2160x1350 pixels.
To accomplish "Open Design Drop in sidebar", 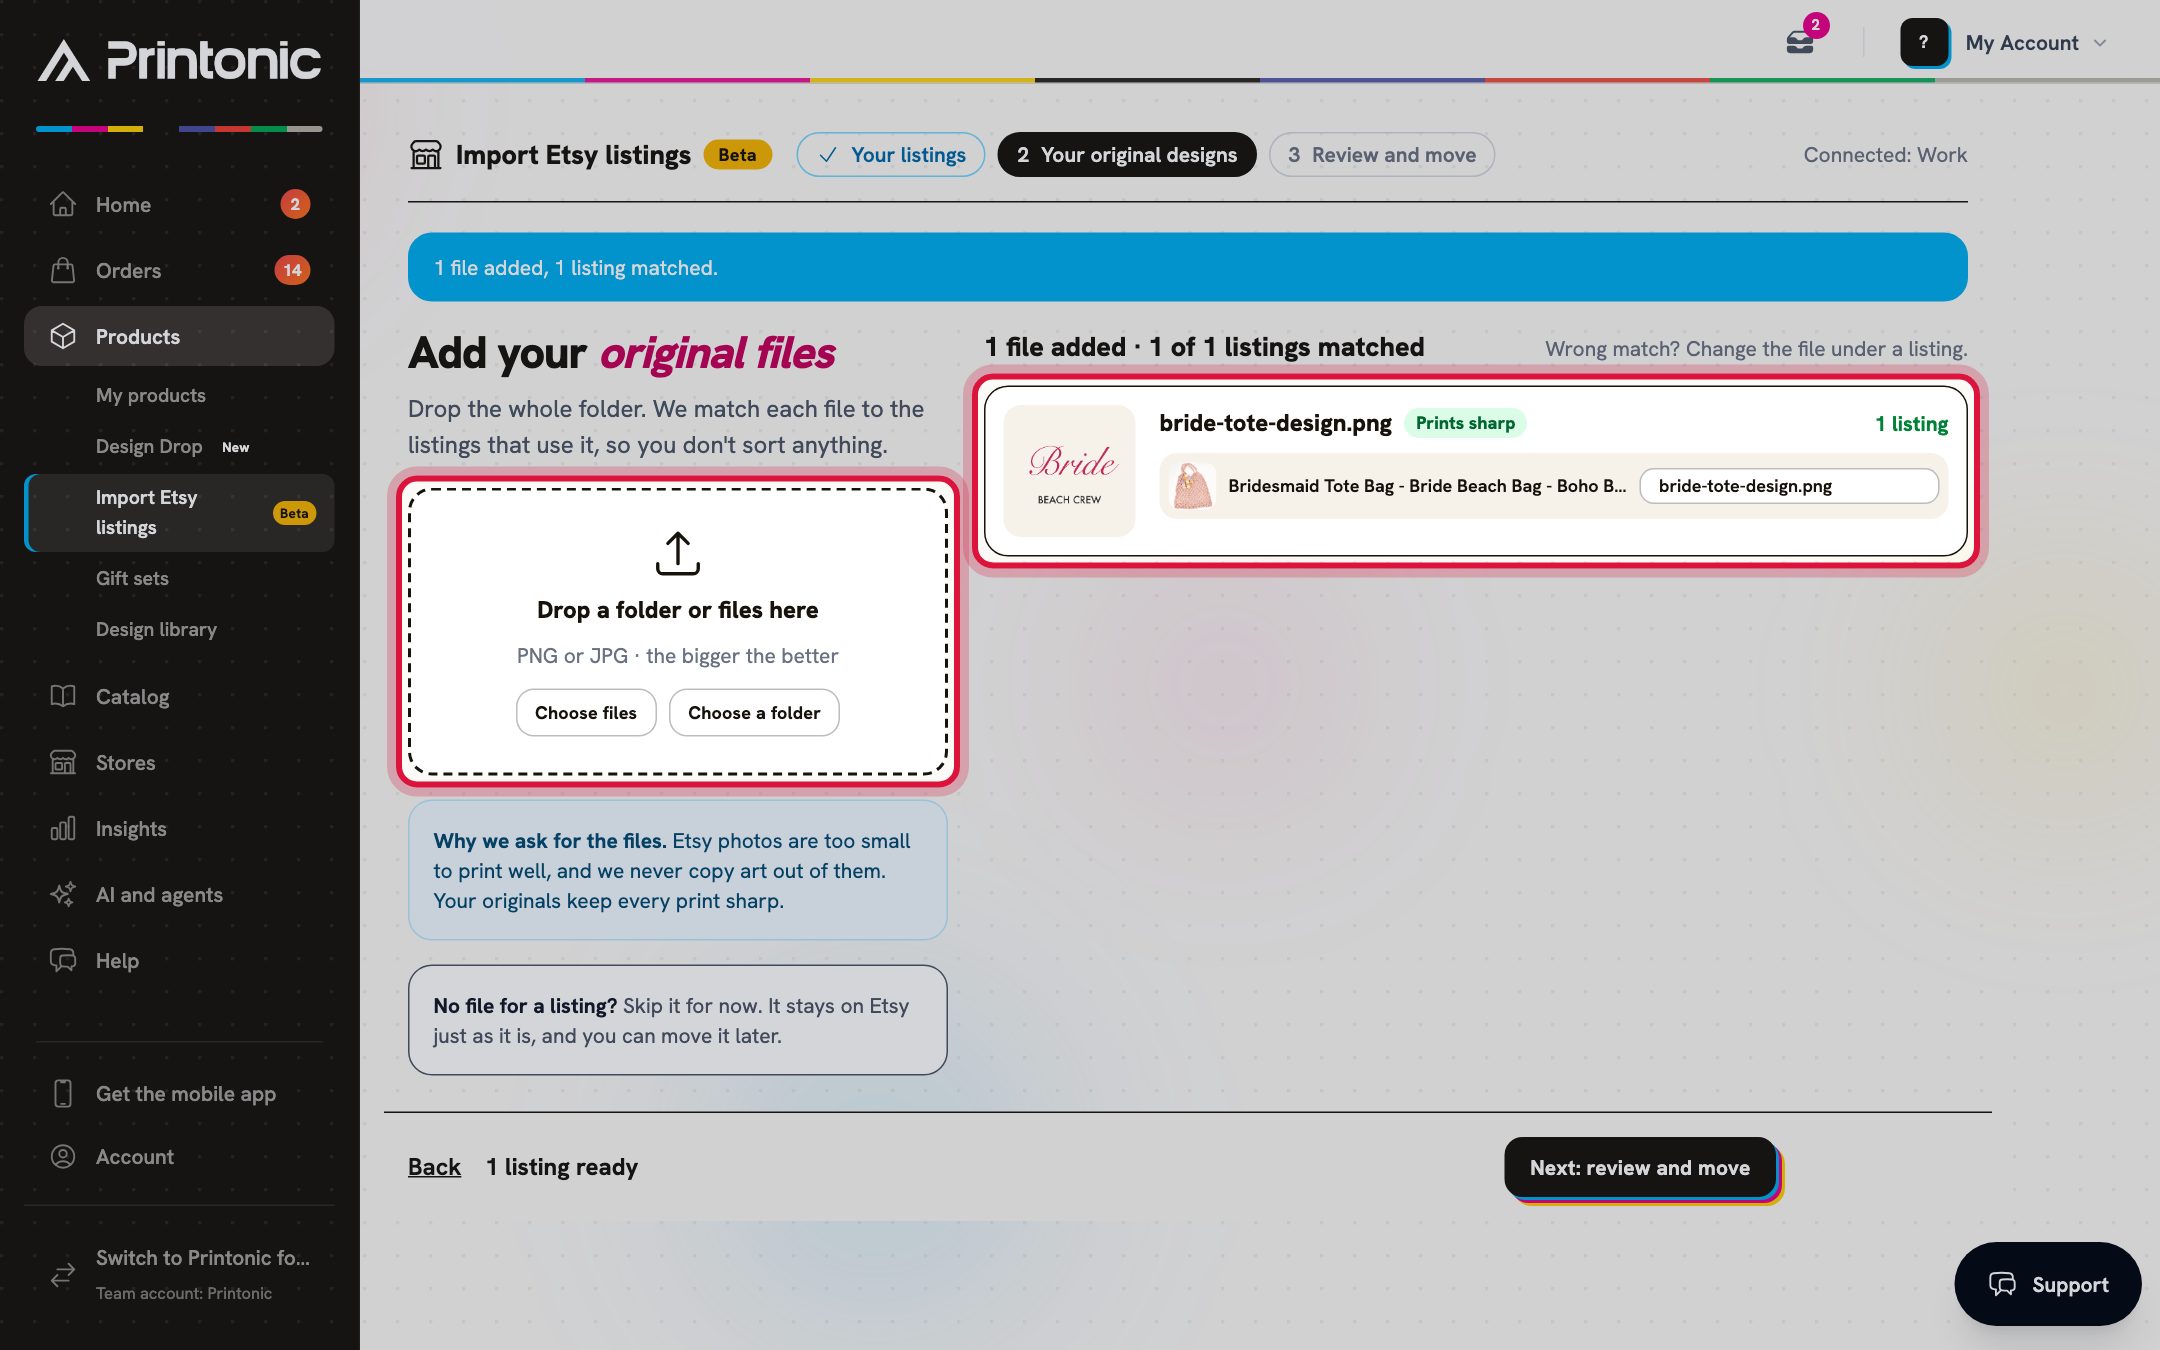I will click(149, 446).
